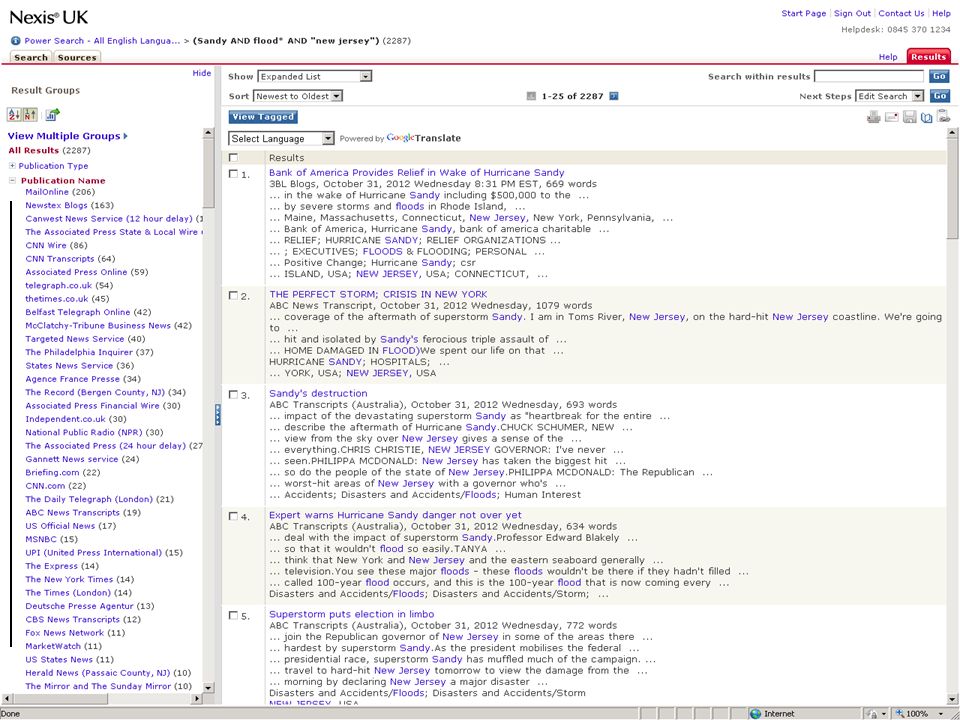
Task: Open Expert warns Hurricane Sandy danger article
Action: point(395,515)
